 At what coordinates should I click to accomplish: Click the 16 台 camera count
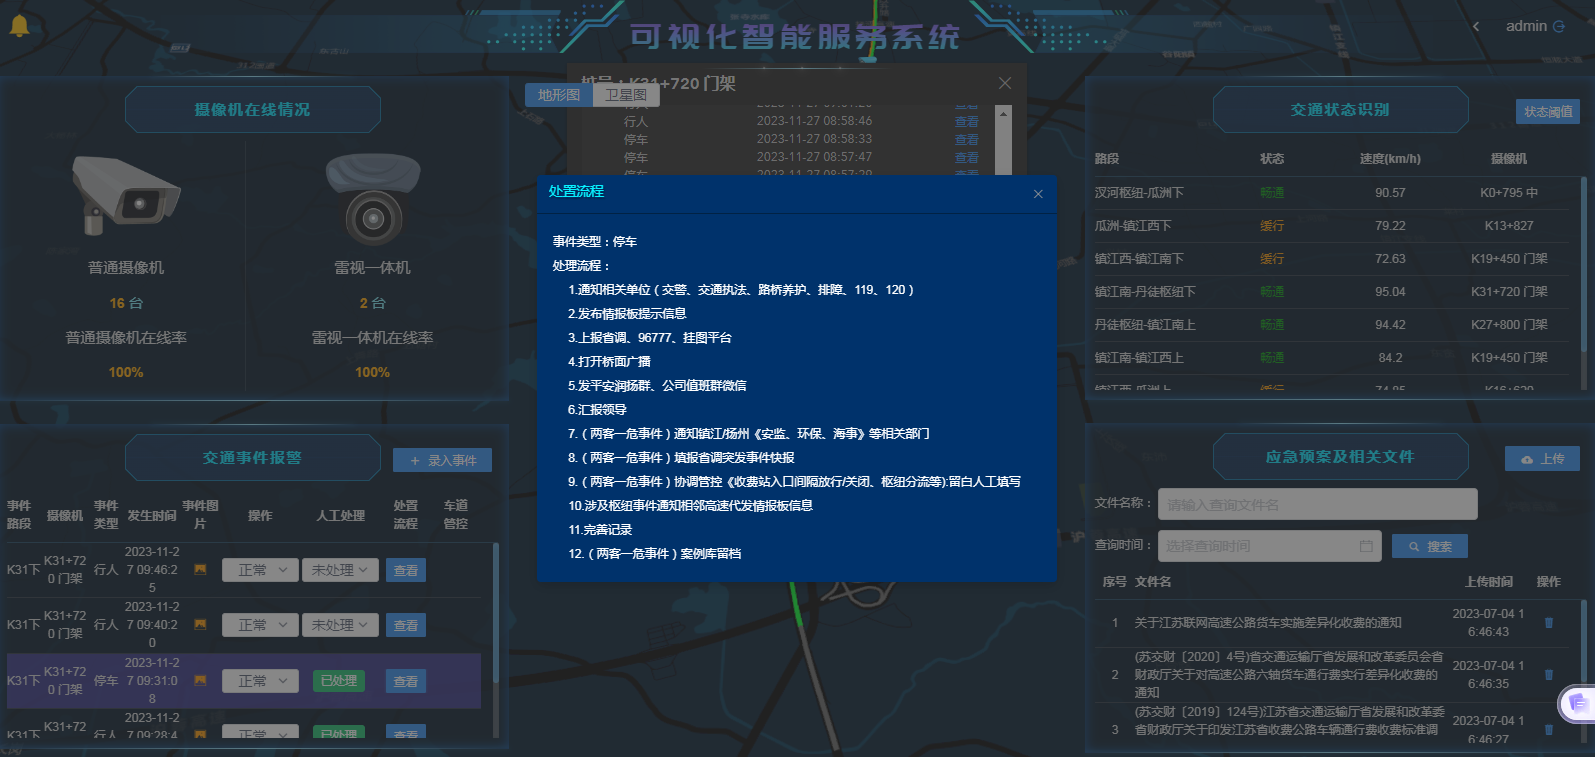click(x=126, y=303)
